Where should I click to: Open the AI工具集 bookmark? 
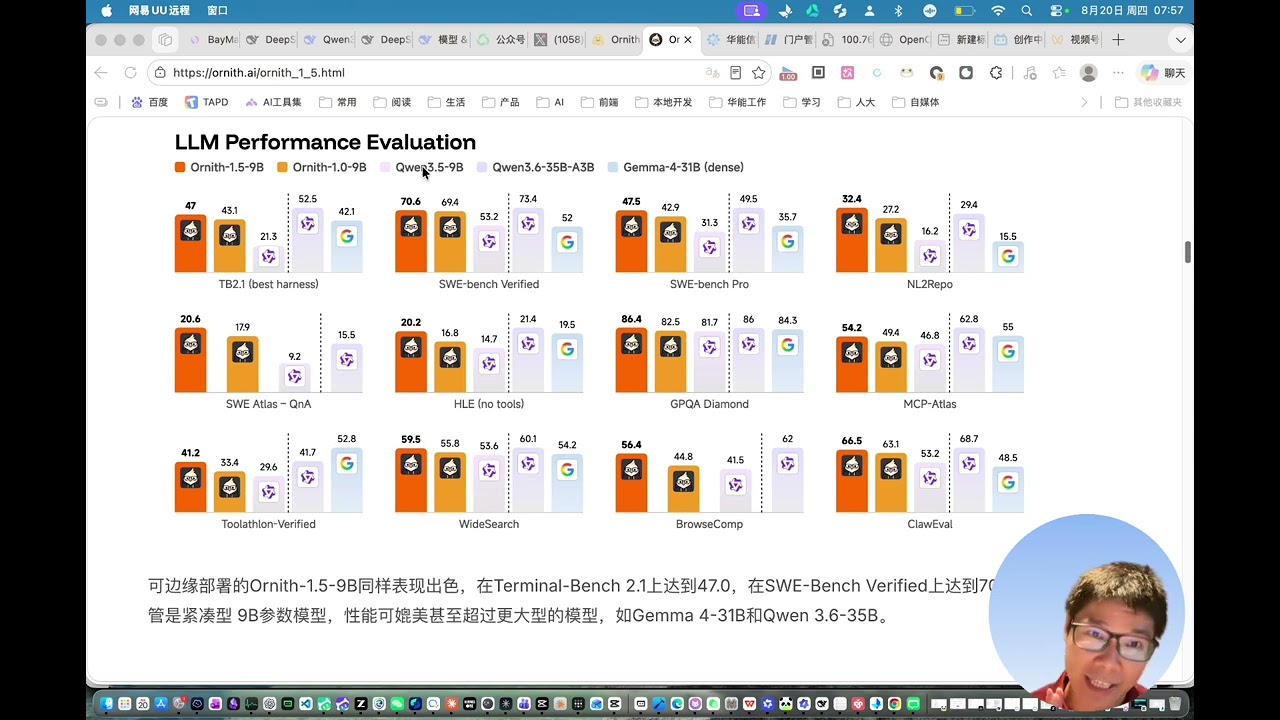(x=273, y=102)
